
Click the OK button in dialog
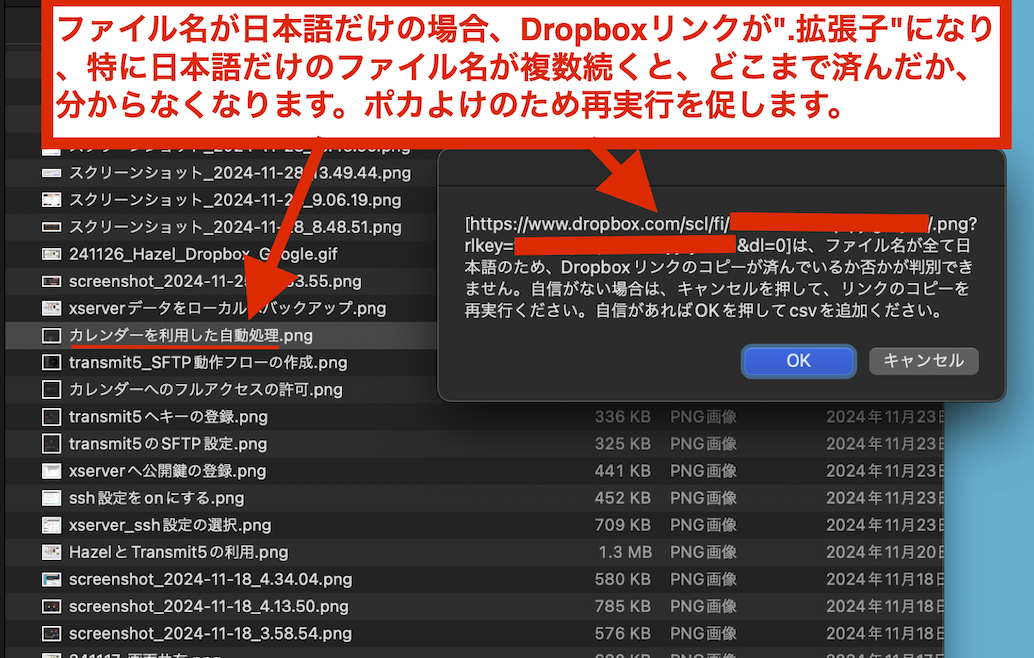click(798, 361)
